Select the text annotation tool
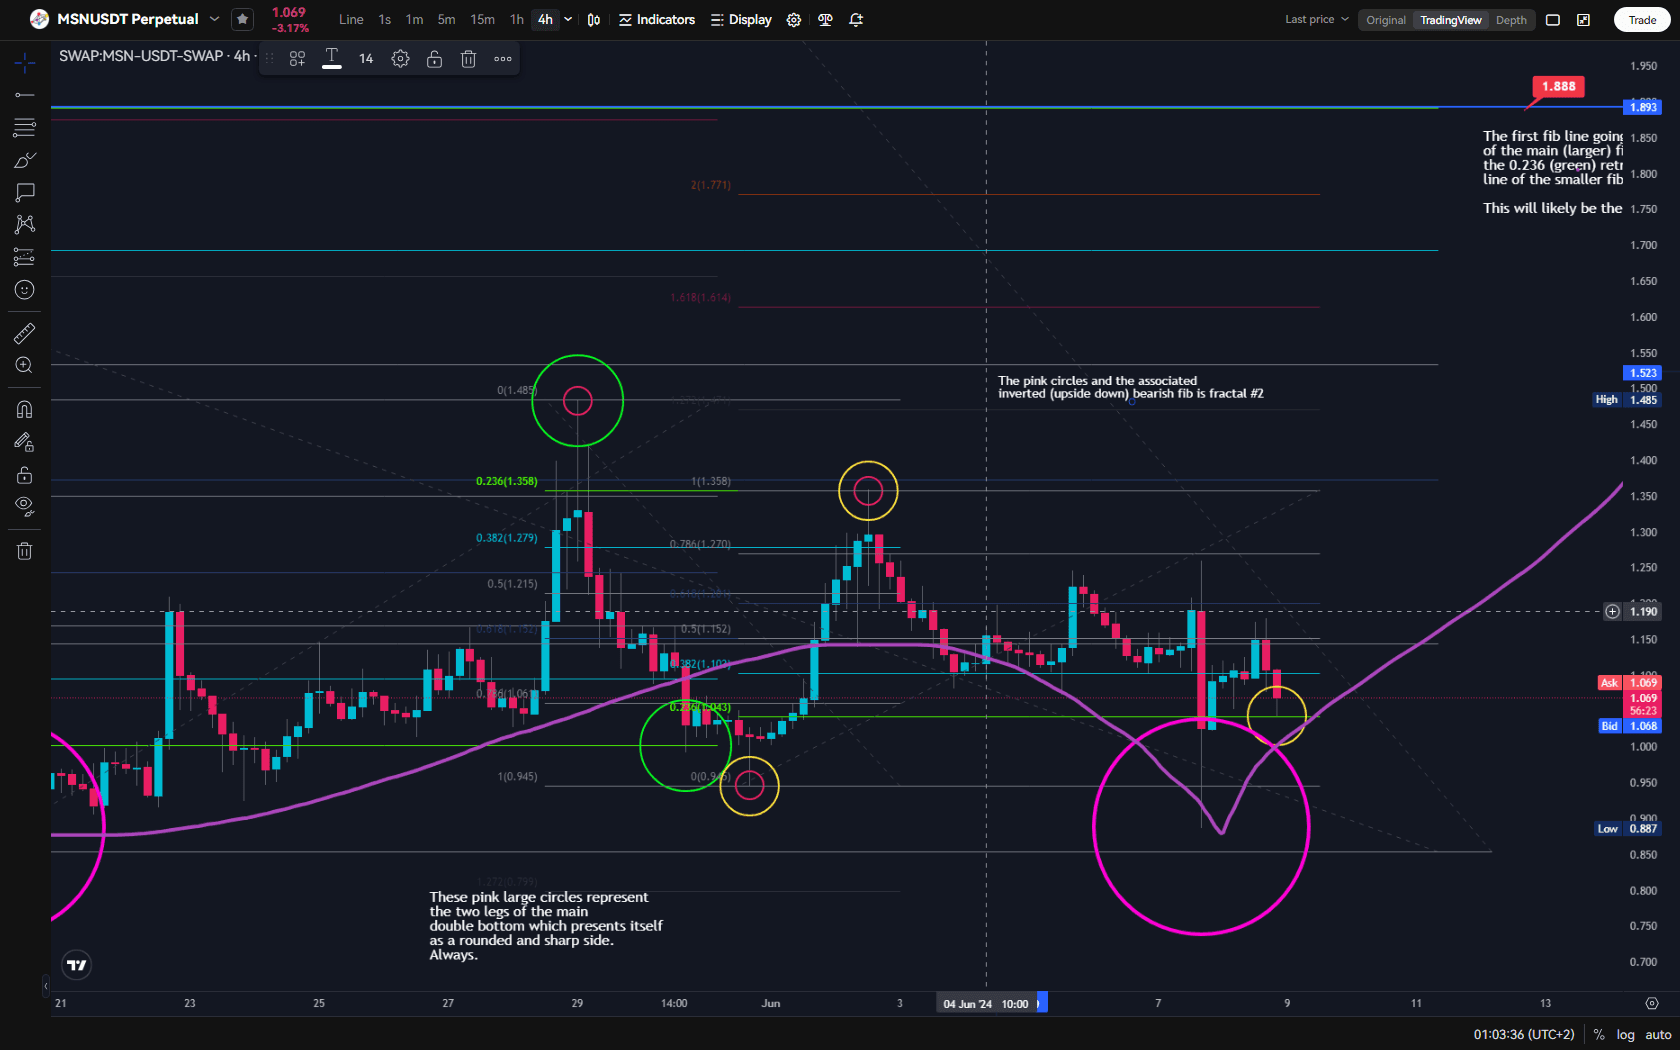1680x1050 pixels. tap(25, 192)
